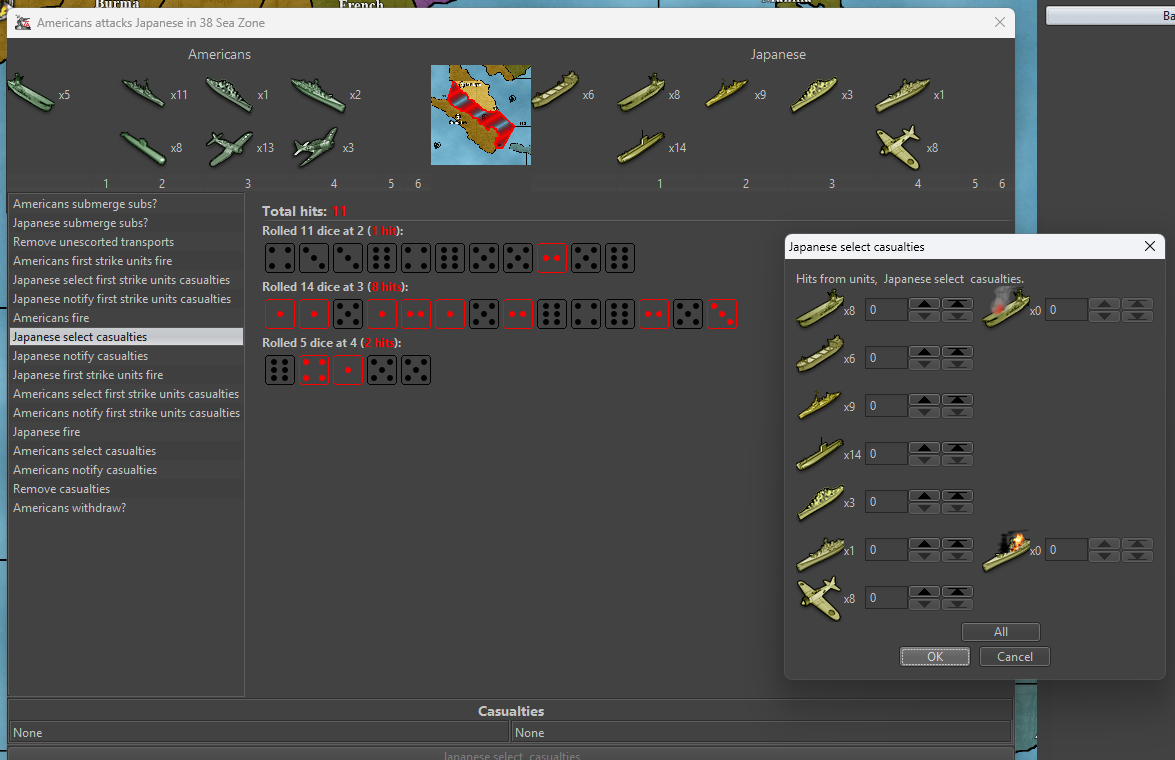Image resolution: width=1175 pixels, height=760 pixels.
Task: Increase cruiser x3 casualties by one
Action: [x=925, y=495]
